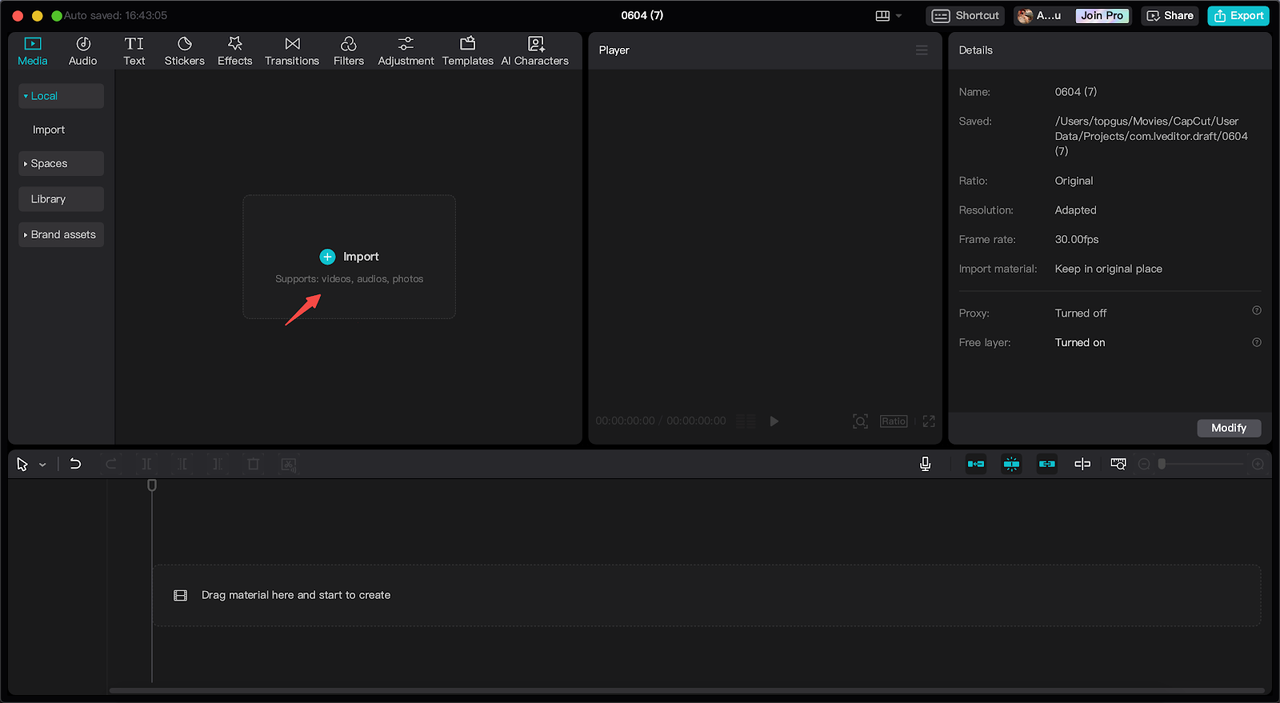Undo the last action

coord(75,464)
